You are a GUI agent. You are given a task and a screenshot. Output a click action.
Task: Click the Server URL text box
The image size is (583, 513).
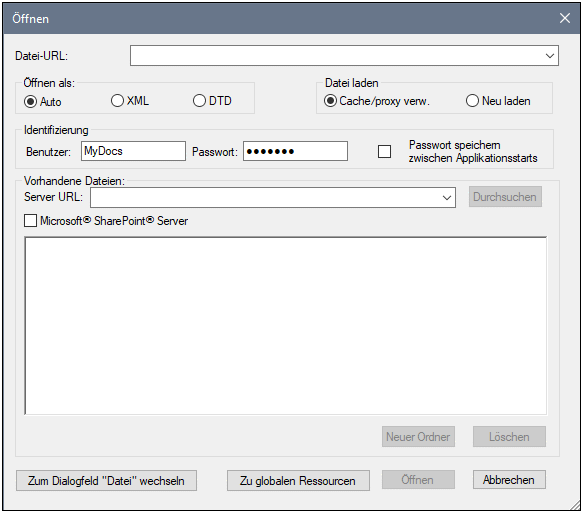265,197
